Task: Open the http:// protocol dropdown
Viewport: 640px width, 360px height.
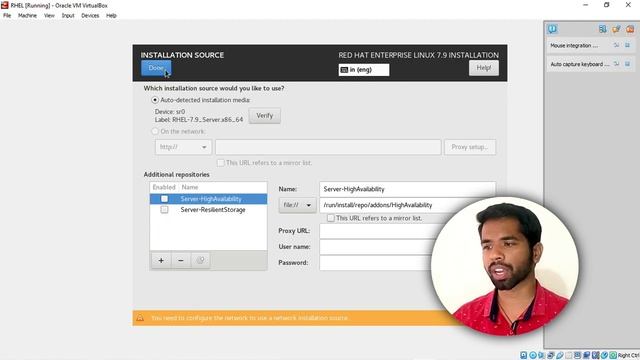Action: [x=183, y=147]
